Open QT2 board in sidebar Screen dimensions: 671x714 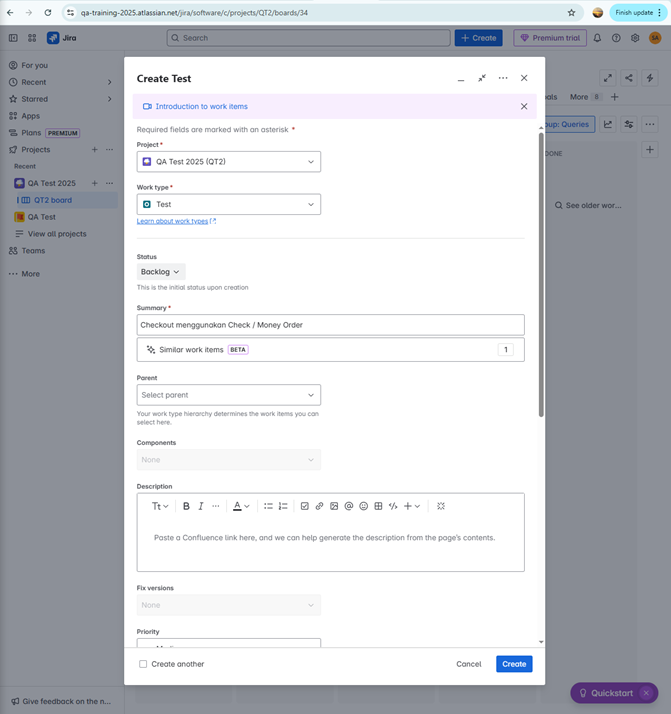[53, 200]
